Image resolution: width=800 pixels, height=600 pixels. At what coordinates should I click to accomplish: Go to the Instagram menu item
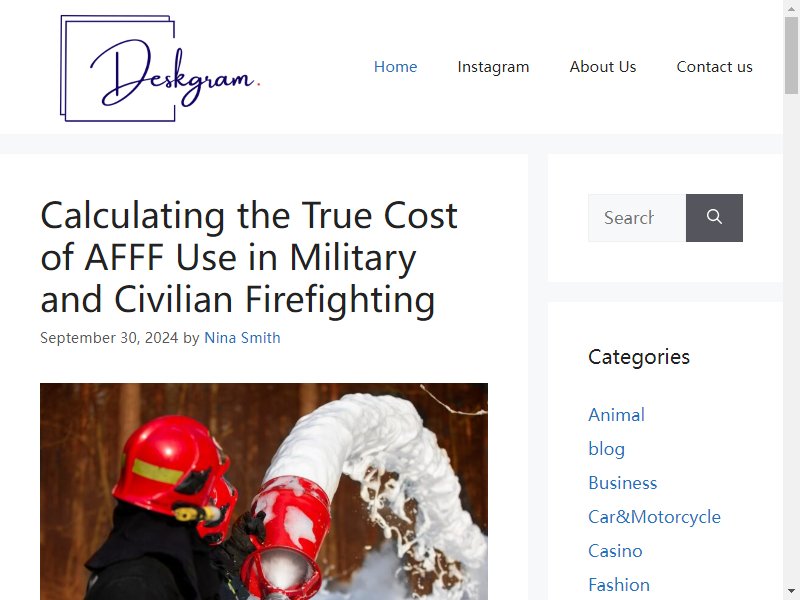(493, 67)
